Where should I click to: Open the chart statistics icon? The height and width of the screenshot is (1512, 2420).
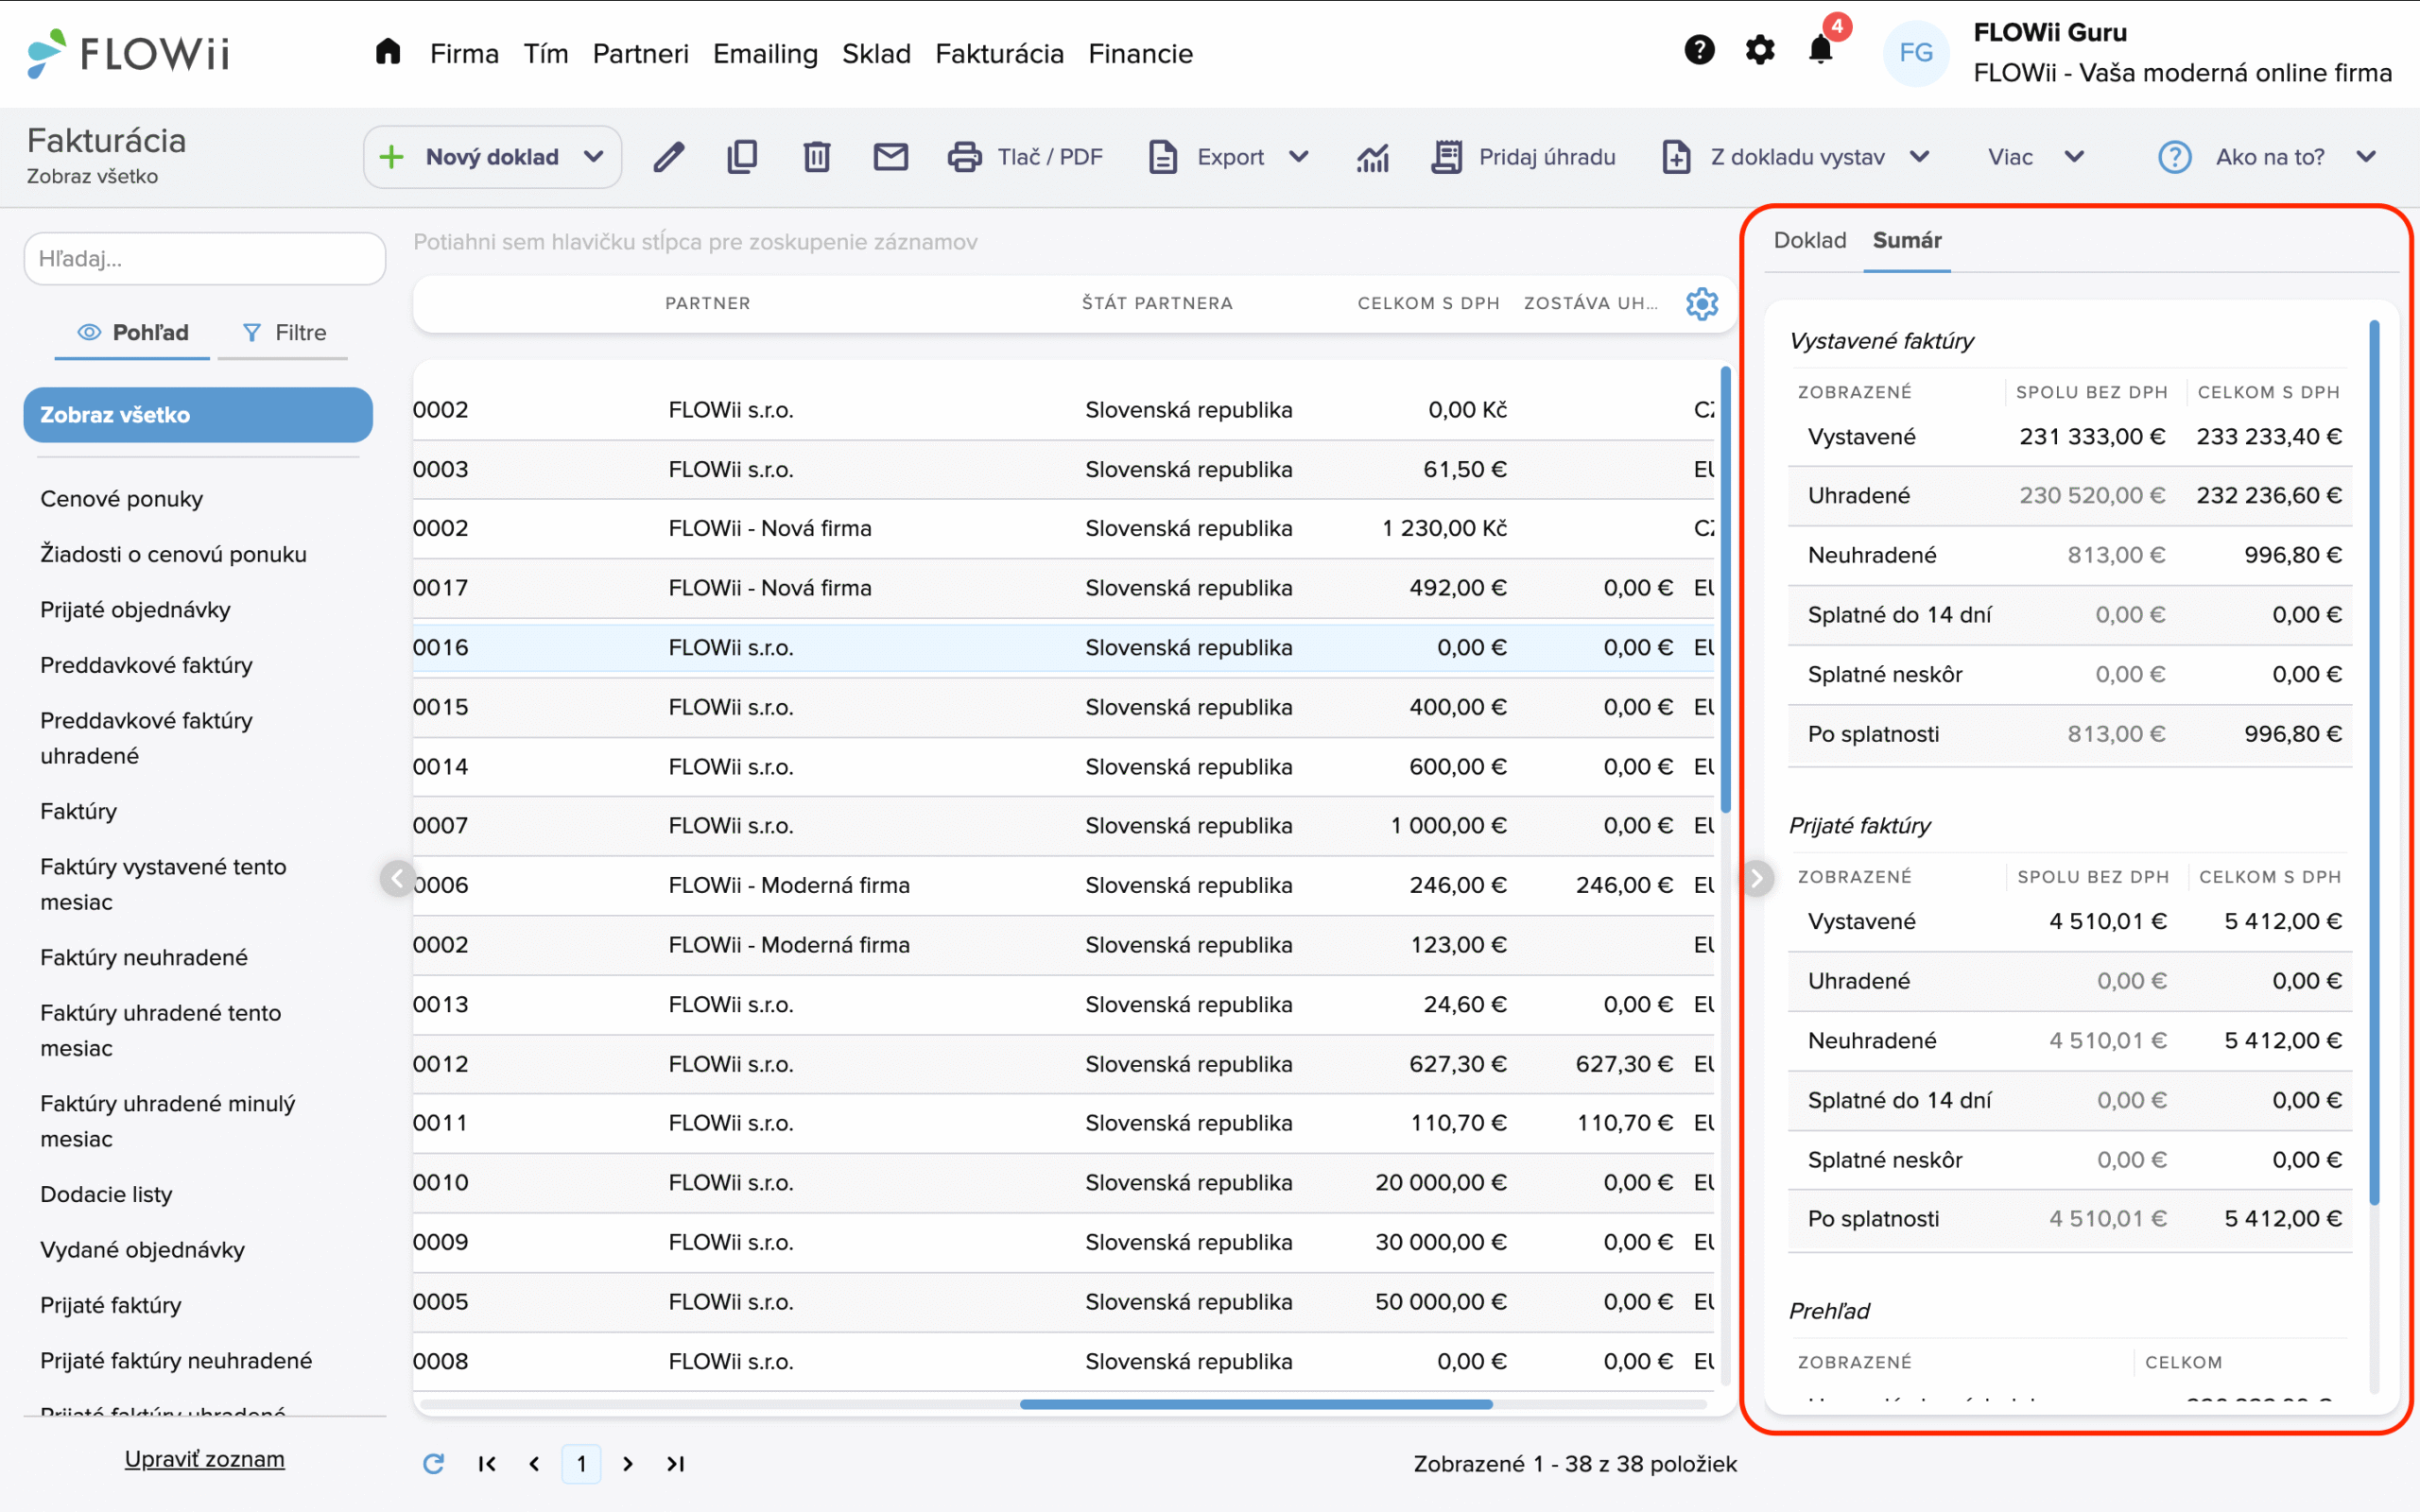1373,157
